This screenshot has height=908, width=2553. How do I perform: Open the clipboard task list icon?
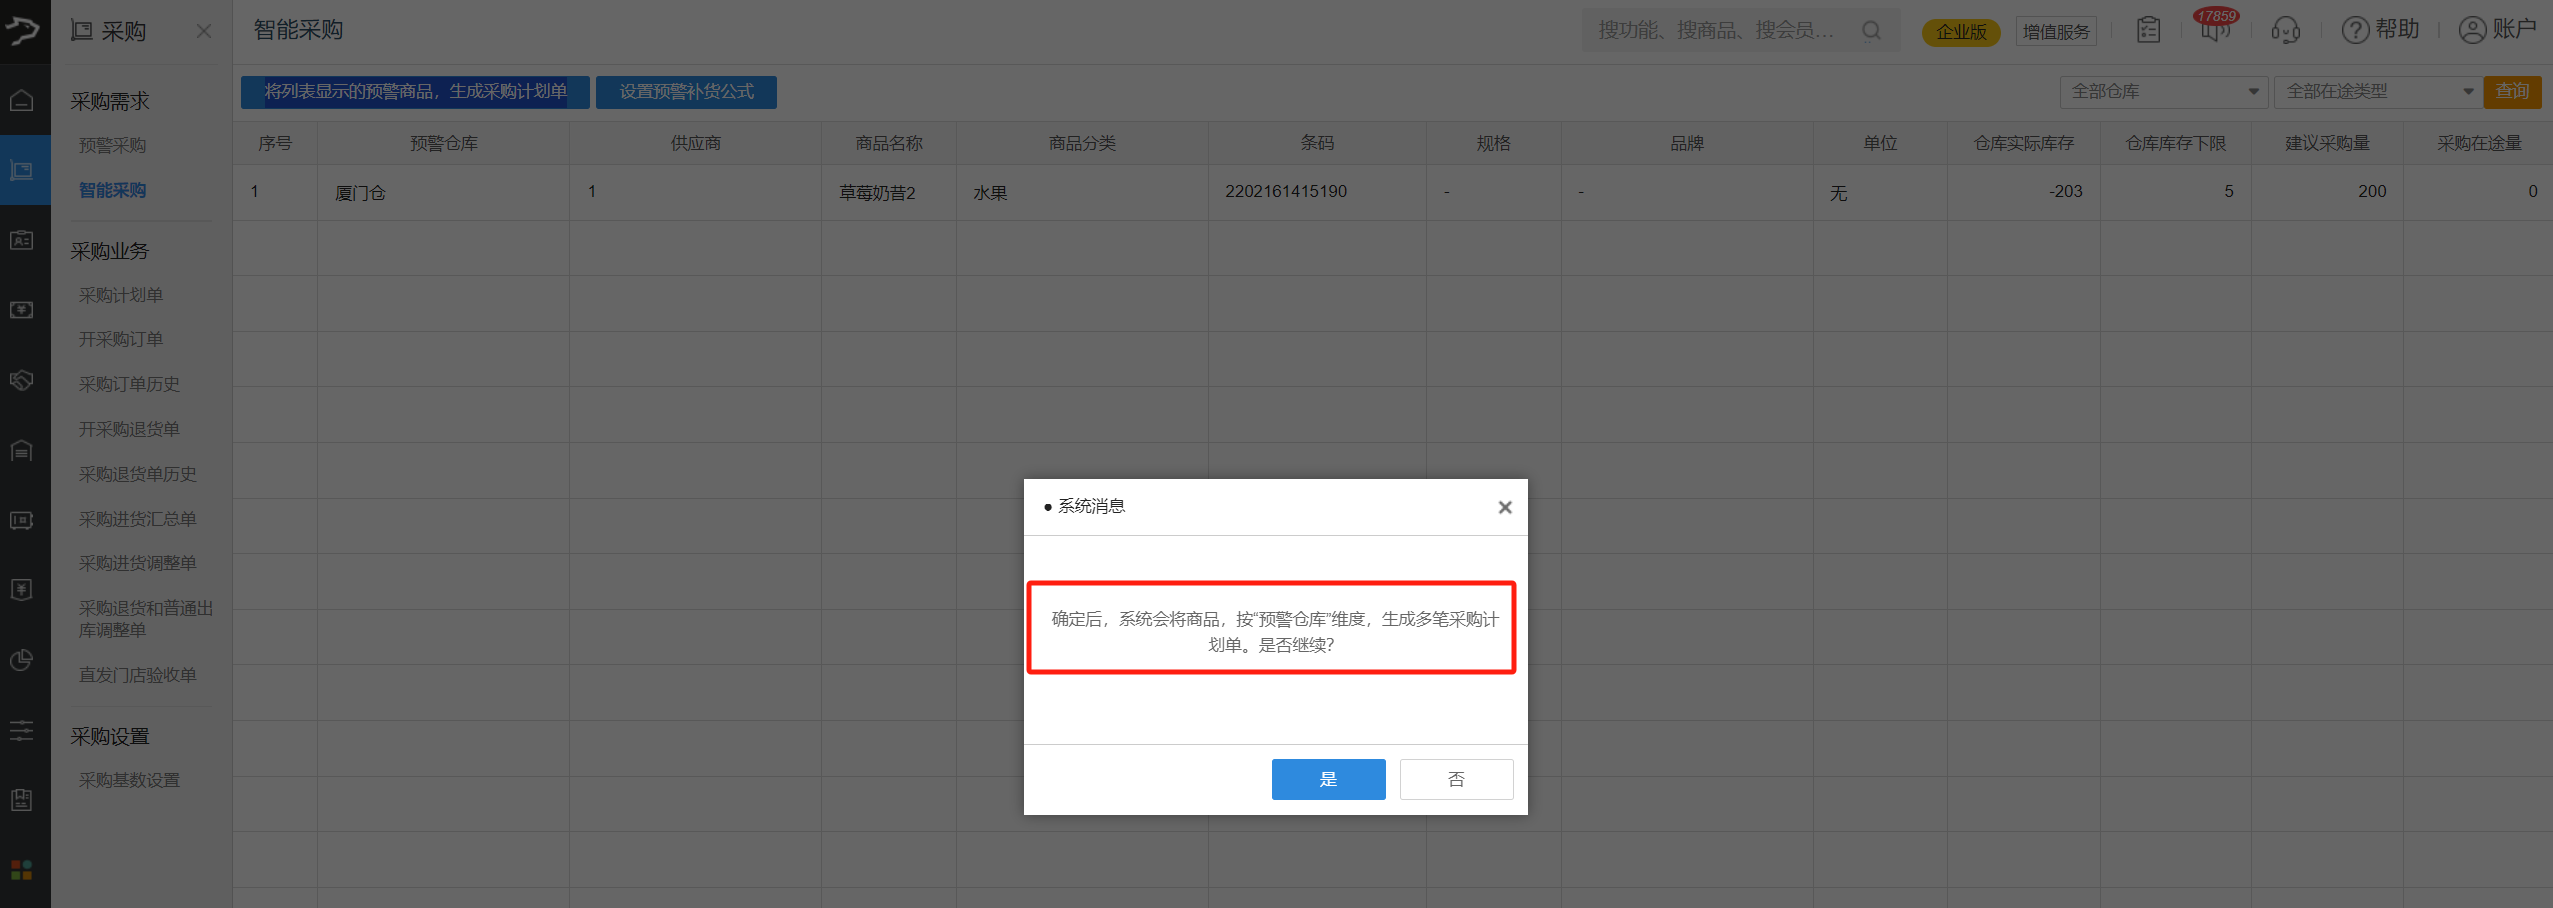(x=2148, y=30)
